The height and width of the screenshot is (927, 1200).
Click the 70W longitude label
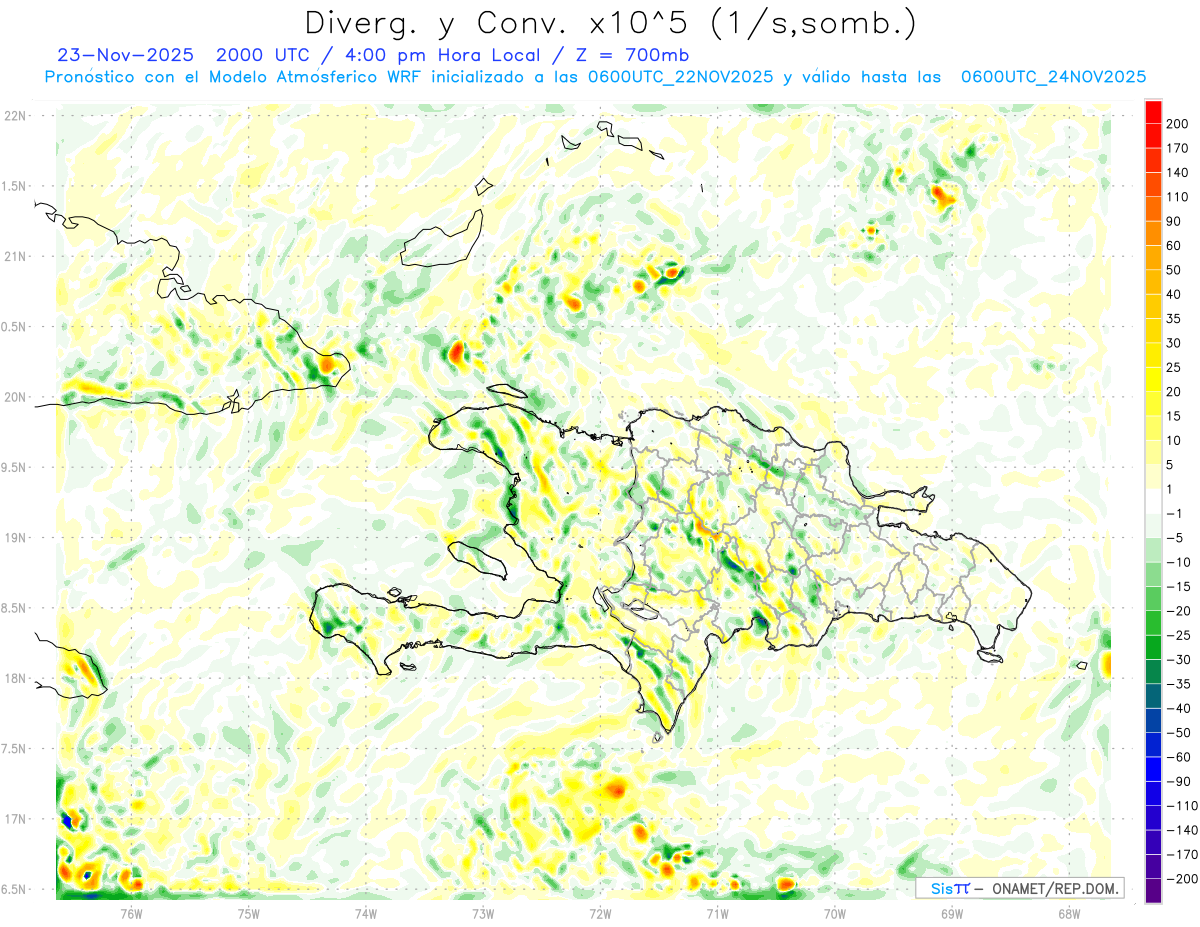pyautogui.click(x=835, y=913)
